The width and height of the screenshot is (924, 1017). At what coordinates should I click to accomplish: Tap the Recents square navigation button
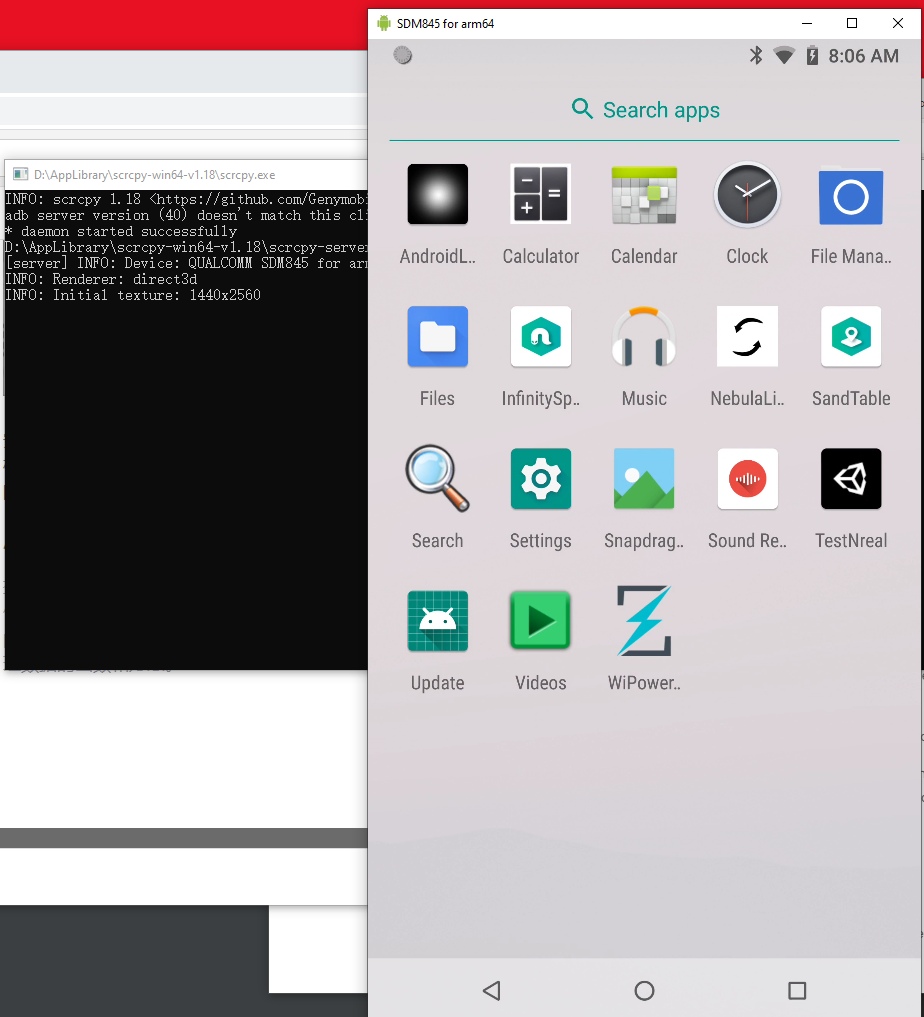point(797,990)
